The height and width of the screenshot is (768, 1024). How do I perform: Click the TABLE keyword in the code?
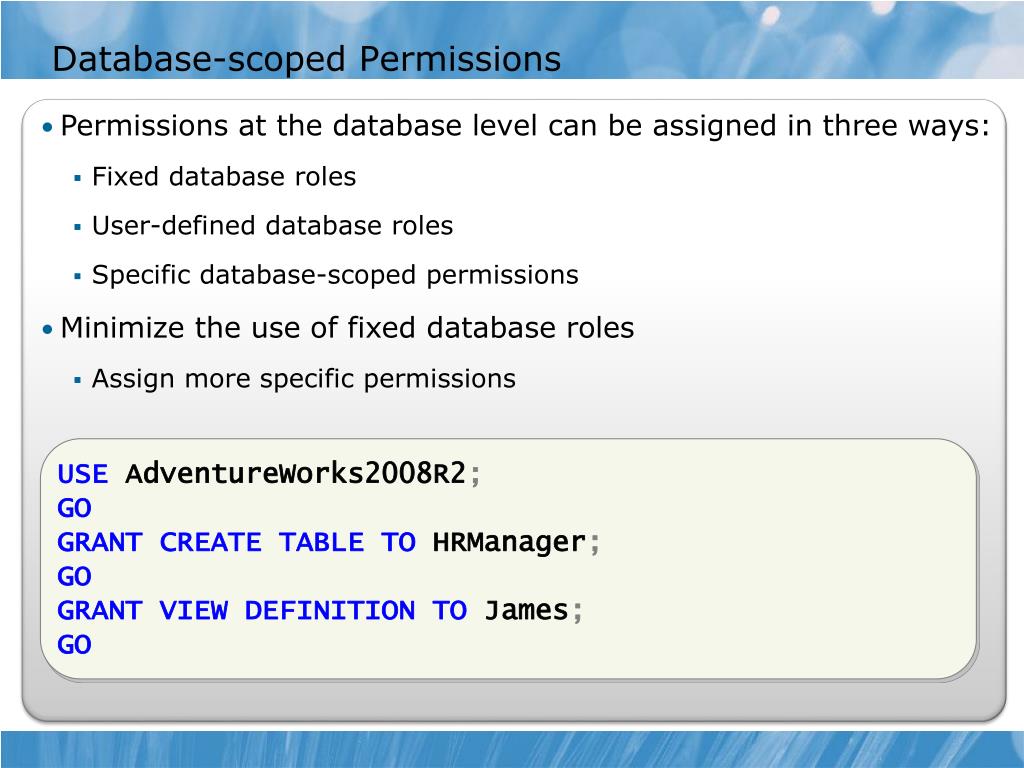[321, 543]
